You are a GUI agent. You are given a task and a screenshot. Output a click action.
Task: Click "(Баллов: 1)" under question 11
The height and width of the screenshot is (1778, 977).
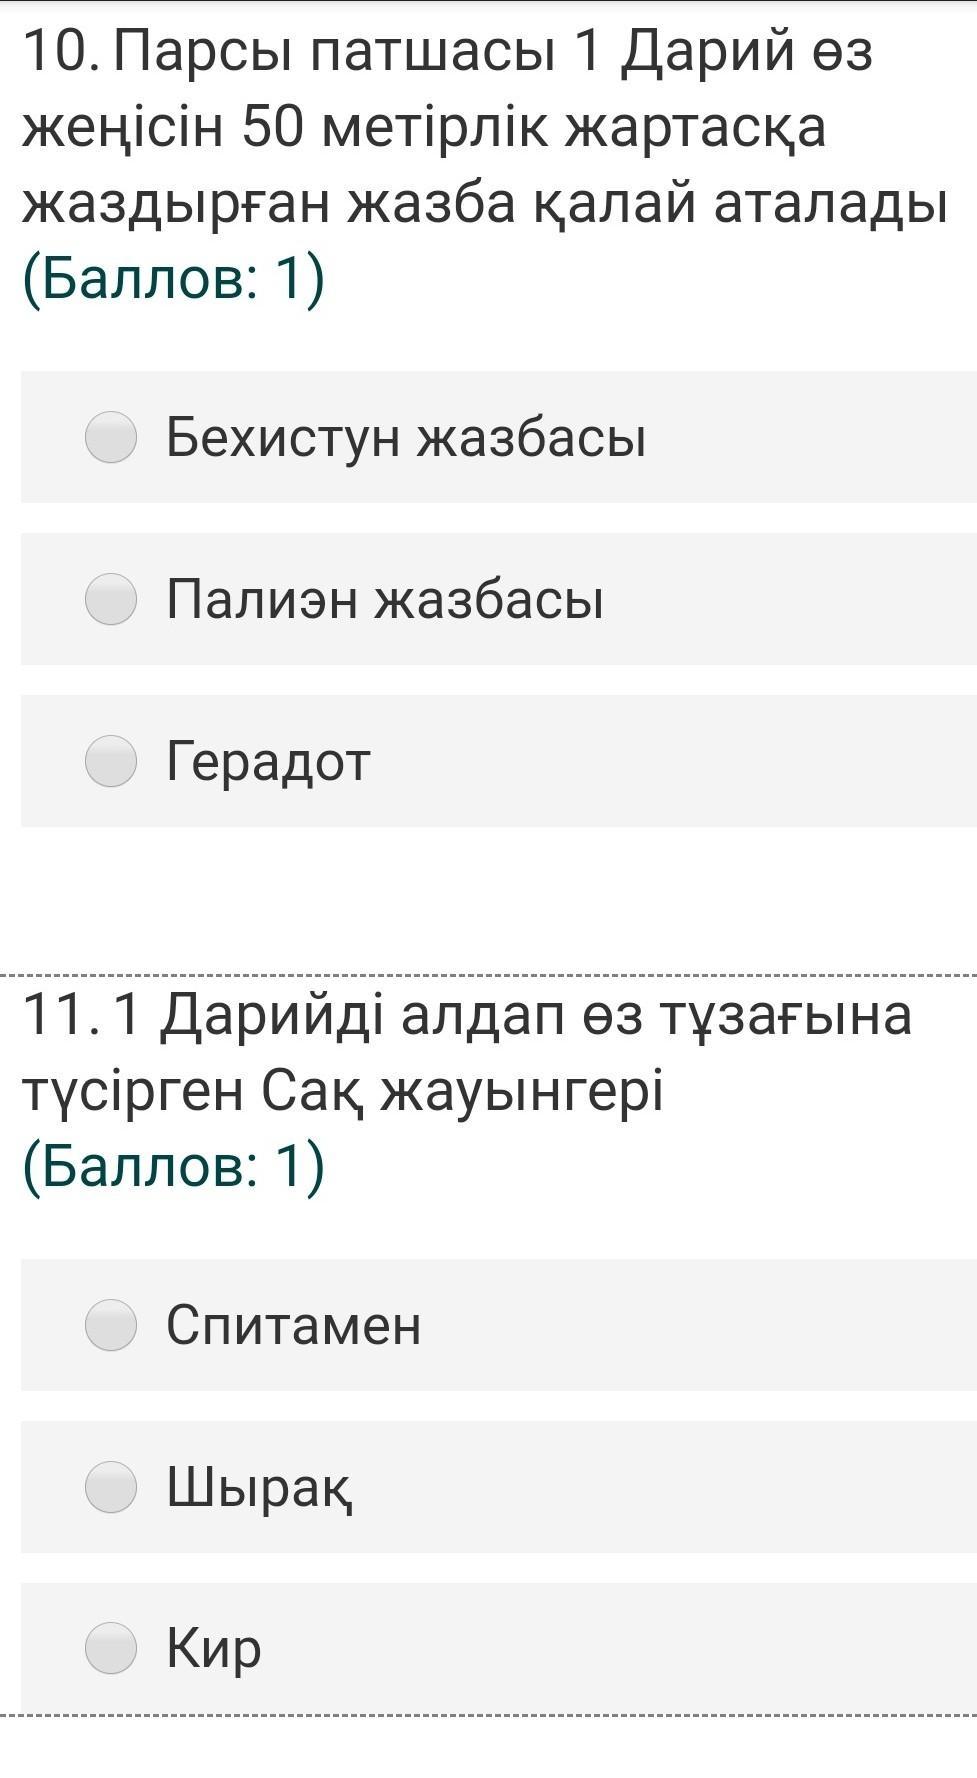[x=174, y=1166]
